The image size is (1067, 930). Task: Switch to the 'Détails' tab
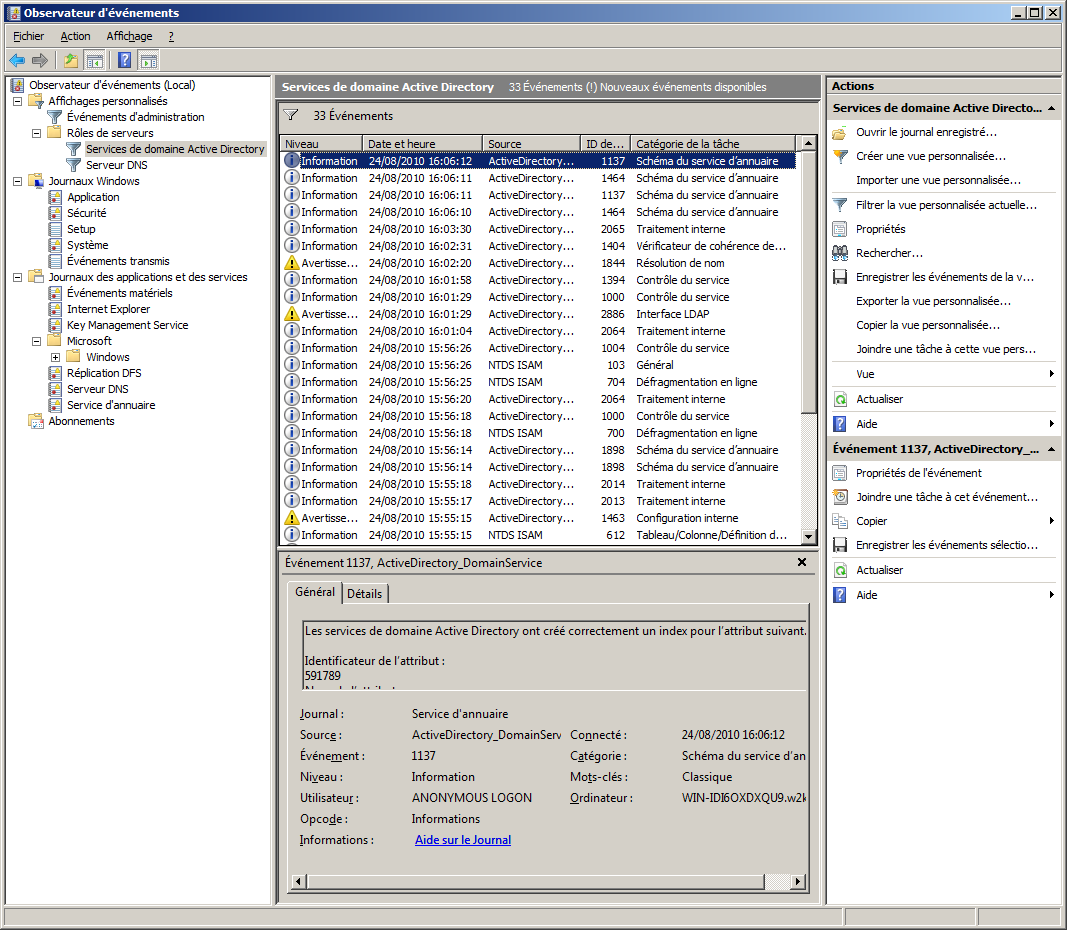[364, 594]
